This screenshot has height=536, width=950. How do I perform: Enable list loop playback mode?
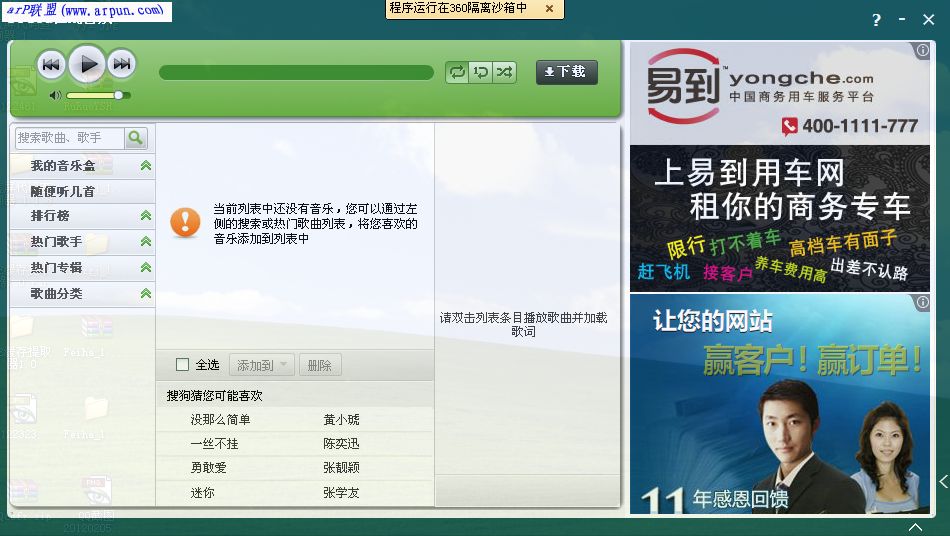point(457,72)
